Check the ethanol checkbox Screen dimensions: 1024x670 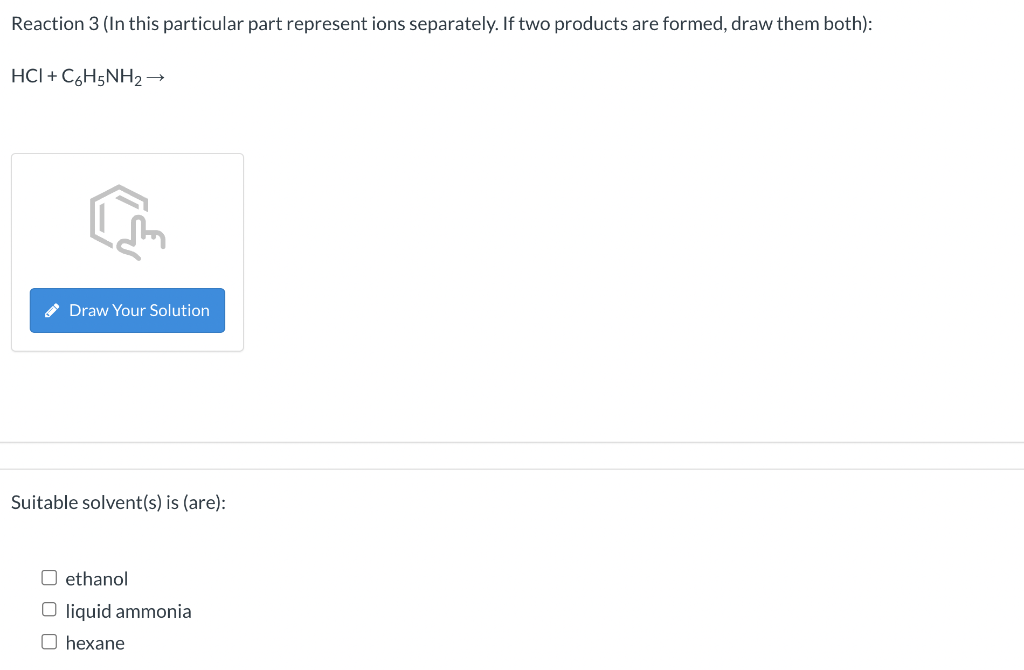pos(49,578)
